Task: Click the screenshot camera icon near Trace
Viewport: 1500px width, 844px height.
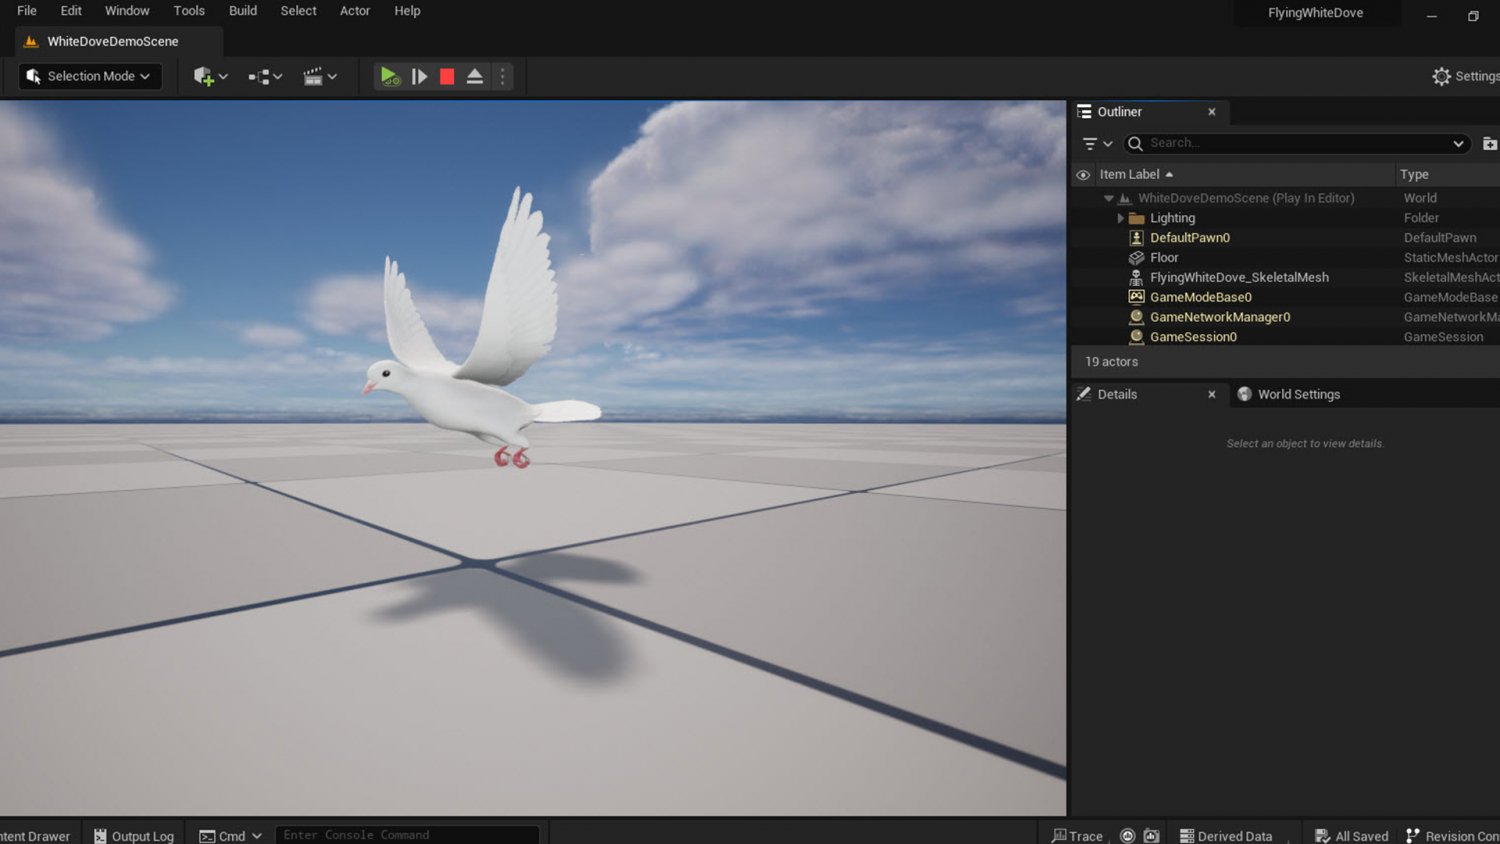Action: pyautogui.click(x=1152, y=835)
